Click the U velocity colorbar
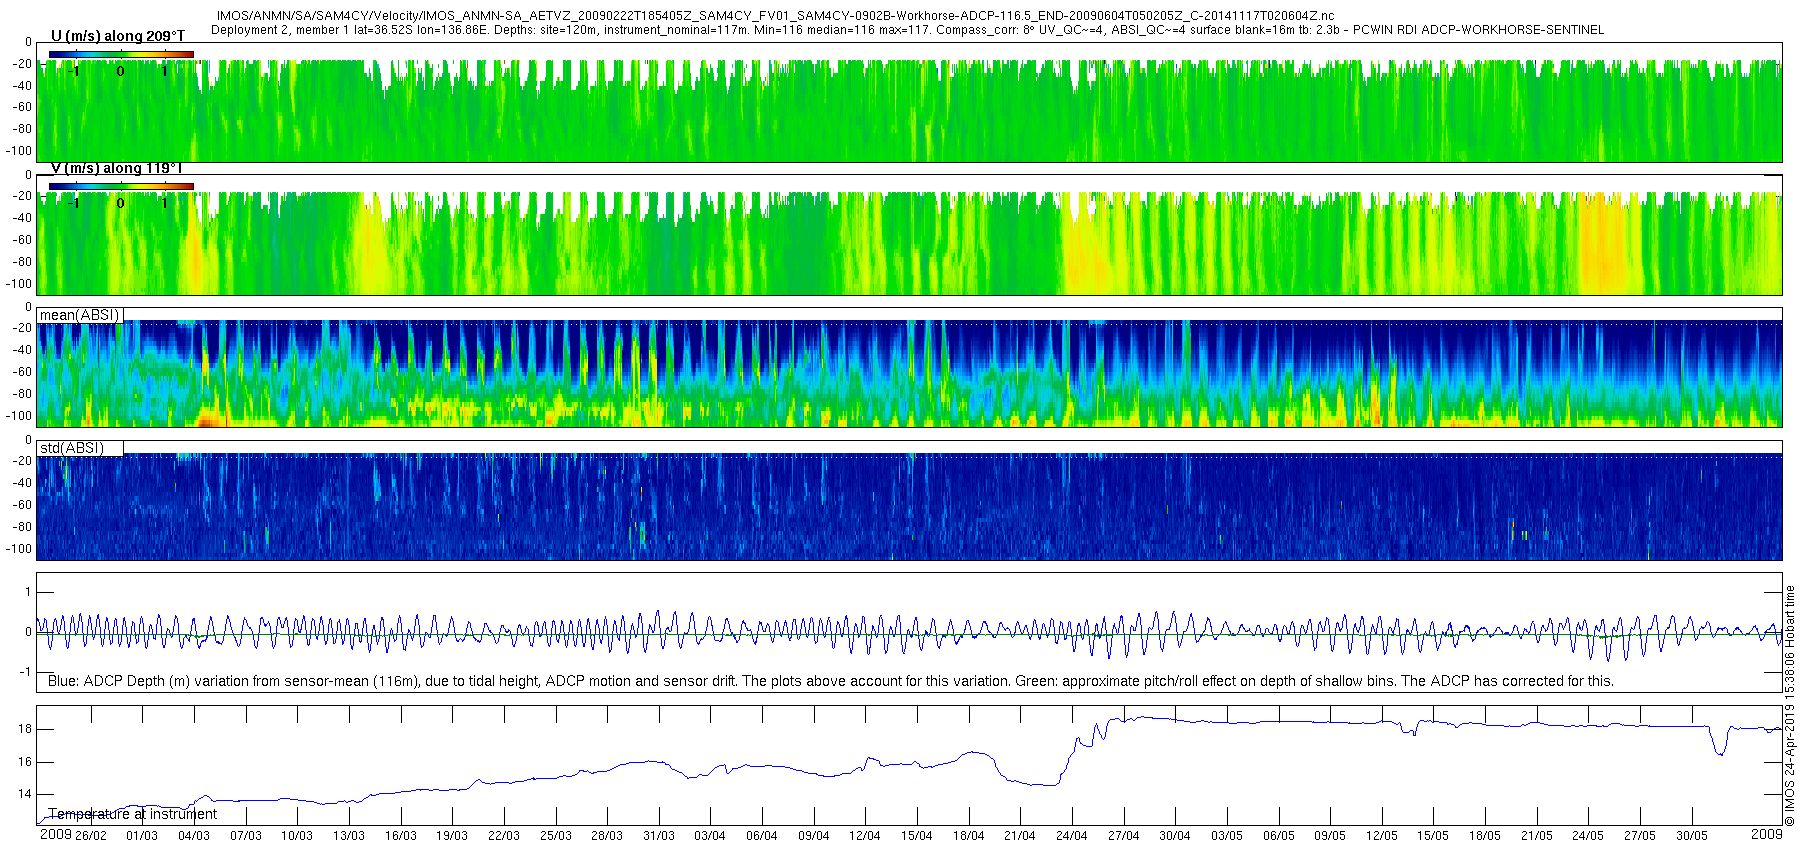 [121, 54]
